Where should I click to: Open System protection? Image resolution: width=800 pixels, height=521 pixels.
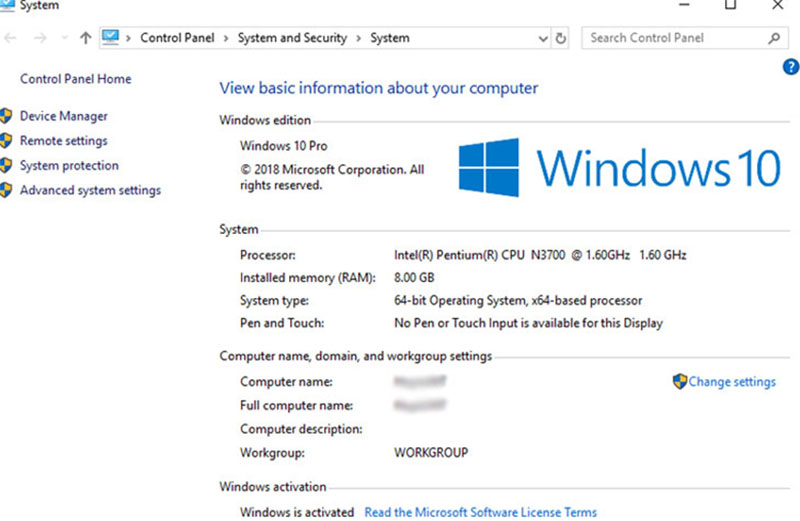[69, 166]
